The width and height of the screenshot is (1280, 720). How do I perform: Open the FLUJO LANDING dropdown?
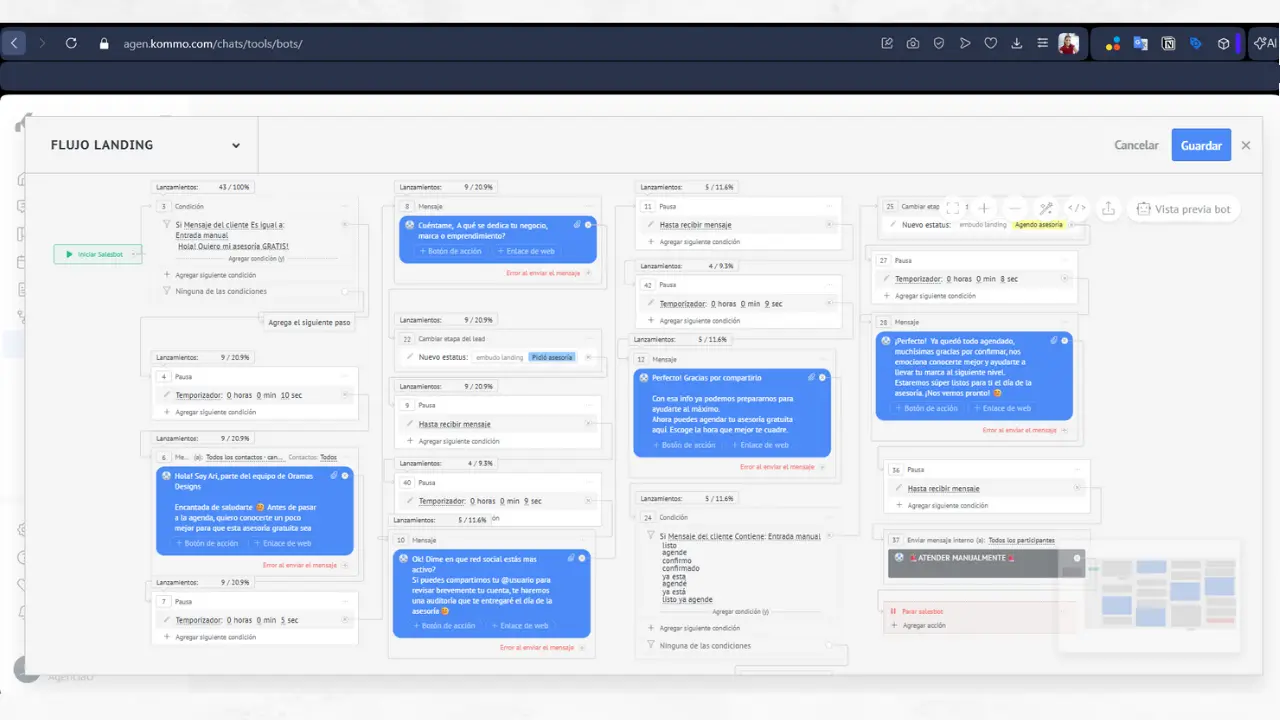click(x=236, y=145)
